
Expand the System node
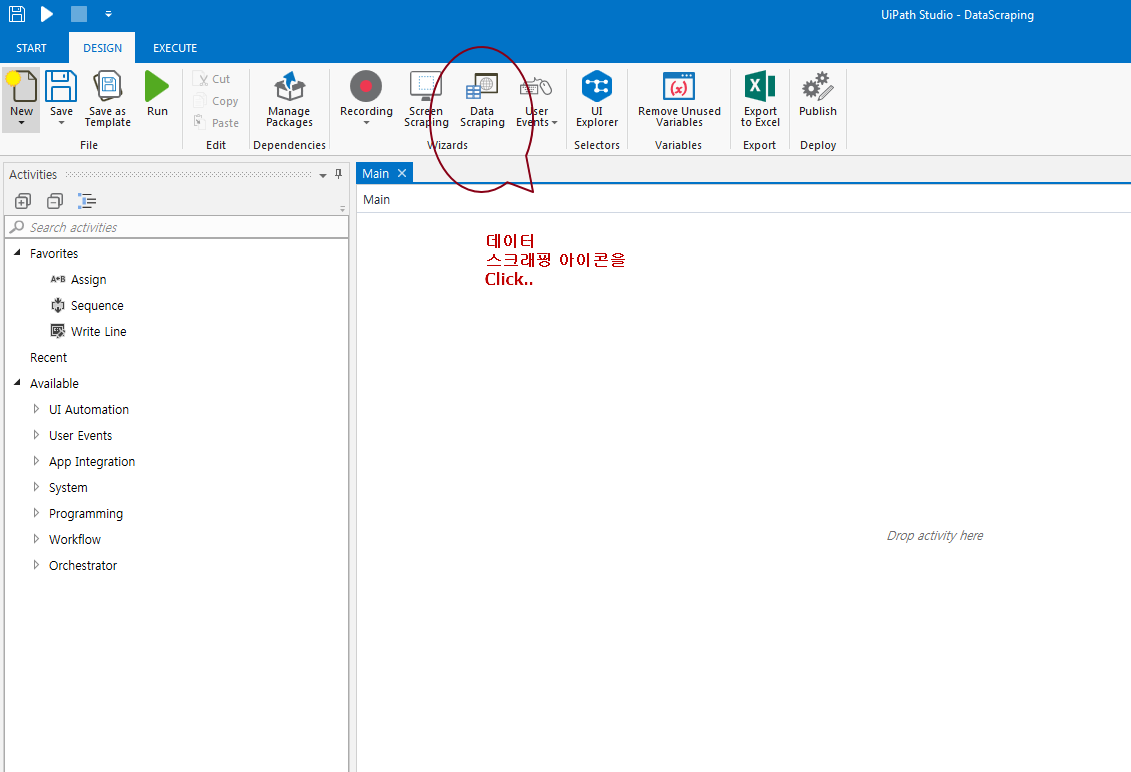[36, 486]
